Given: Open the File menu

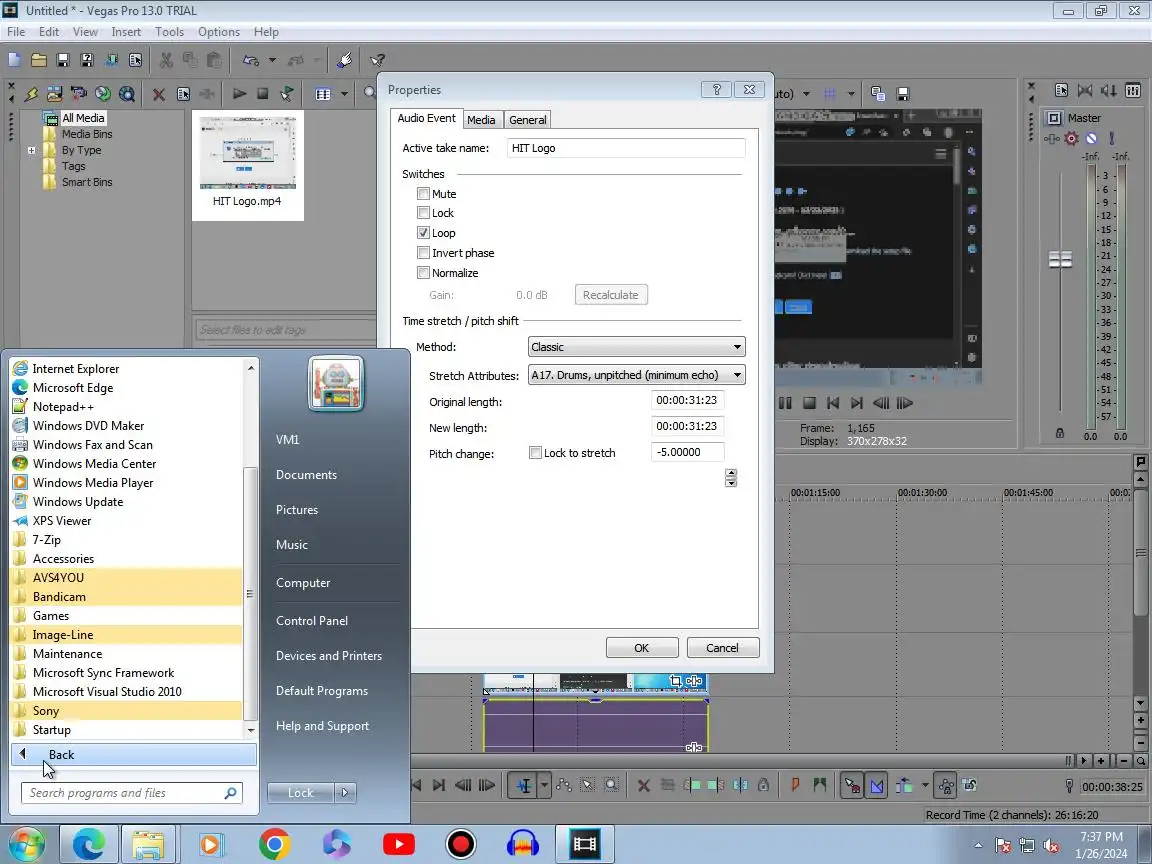Looking at the screenshot, I should pyautogui.click(x=15, y=32).
